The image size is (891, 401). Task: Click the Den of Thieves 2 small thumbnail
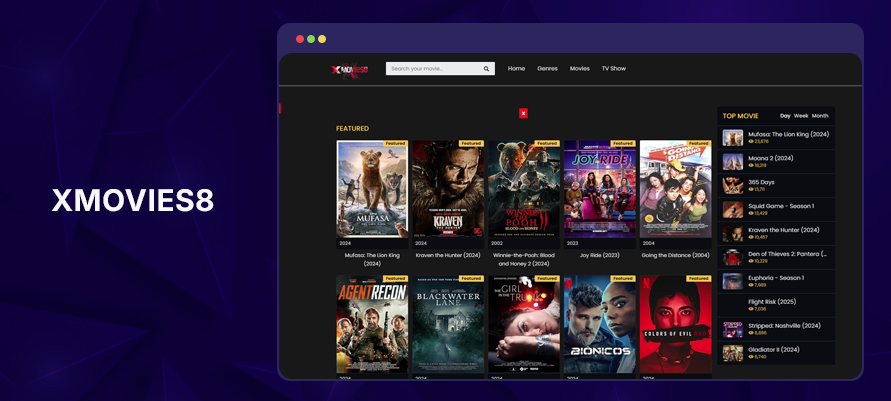coord(732,257)
